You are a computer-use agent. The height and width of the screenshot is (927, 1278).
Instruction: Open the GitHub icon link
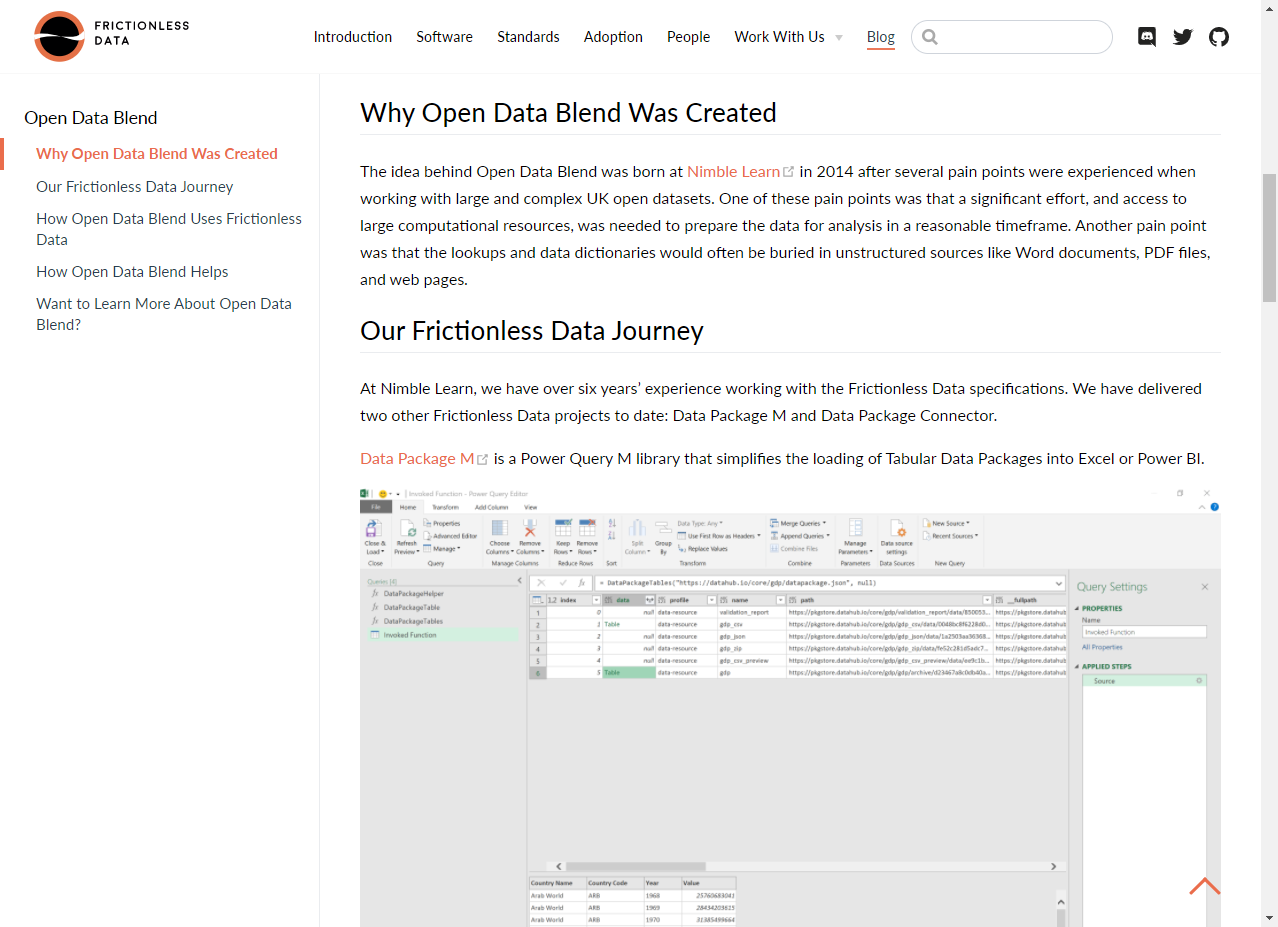[x=1219, y=37]
